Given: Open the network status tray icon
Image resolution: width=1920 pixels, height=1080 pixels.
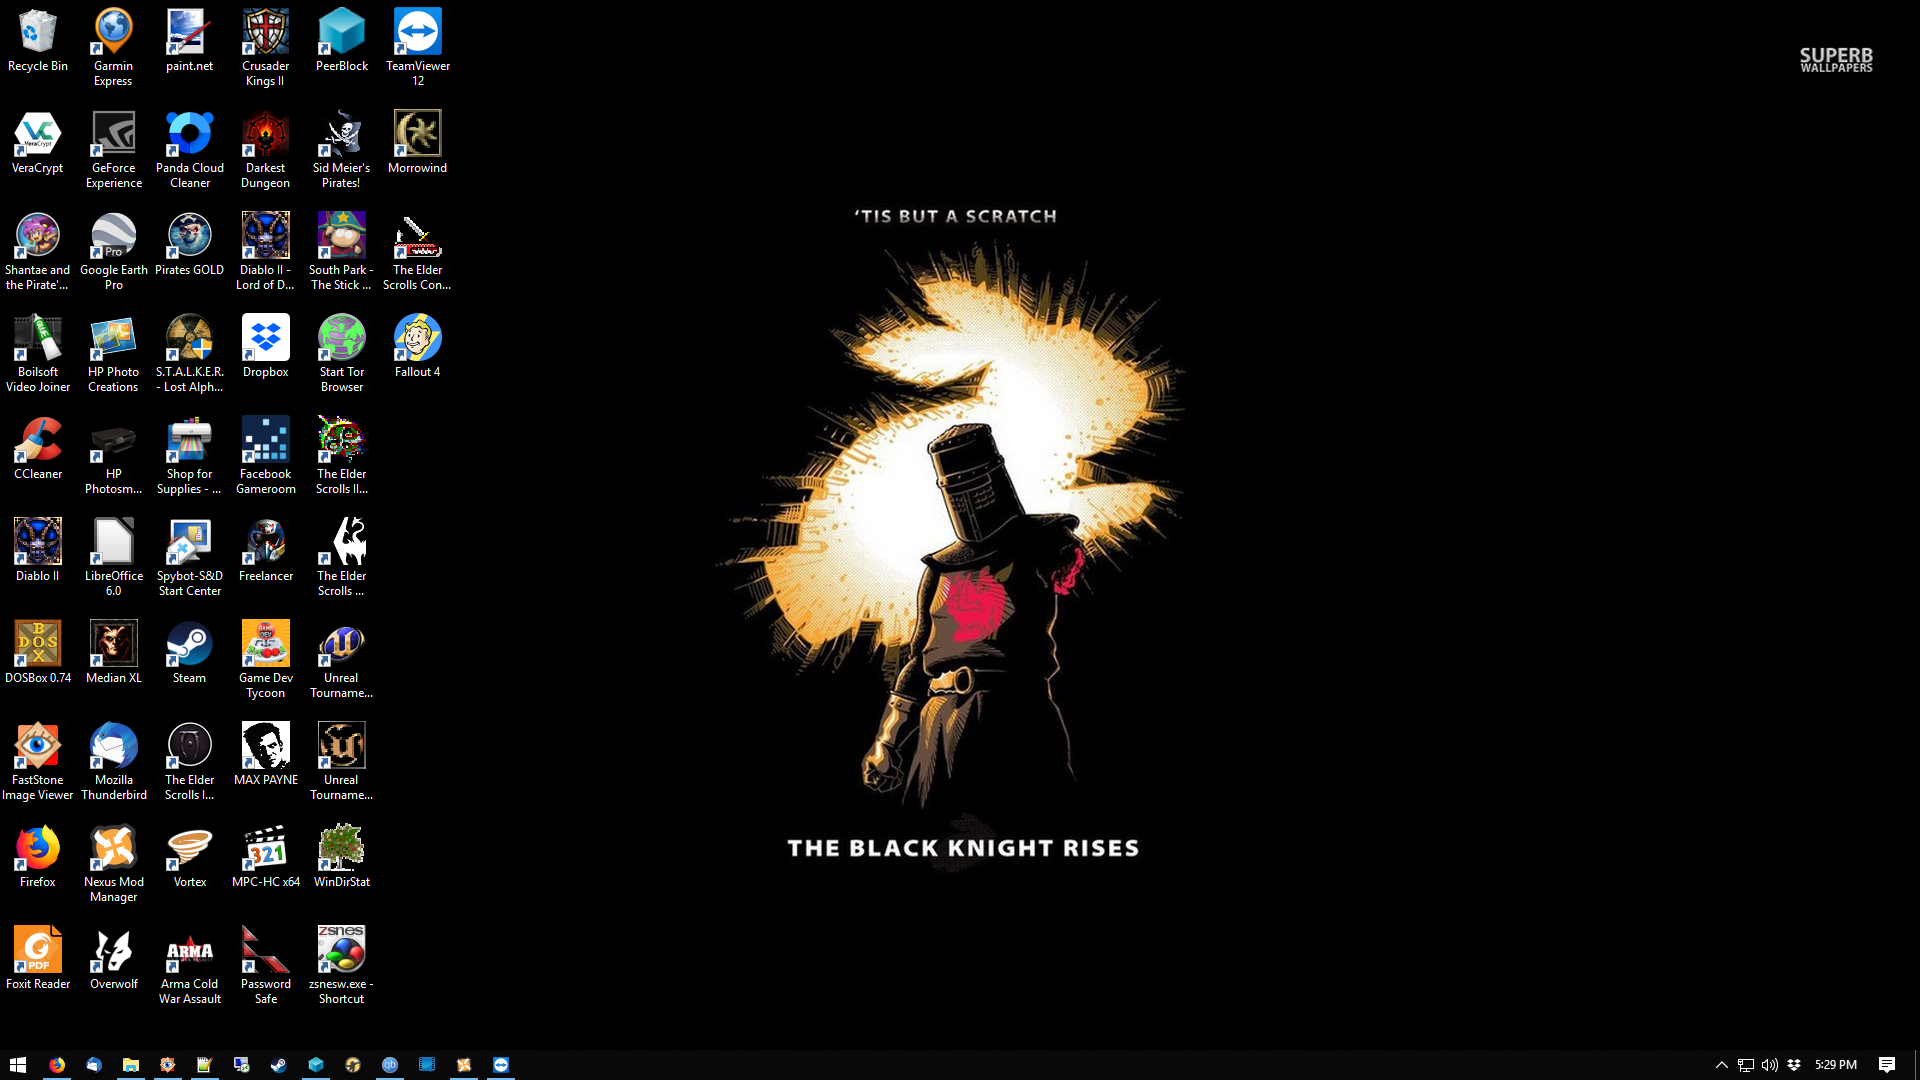Looking at the screenshot, I should point(1746,1065).
